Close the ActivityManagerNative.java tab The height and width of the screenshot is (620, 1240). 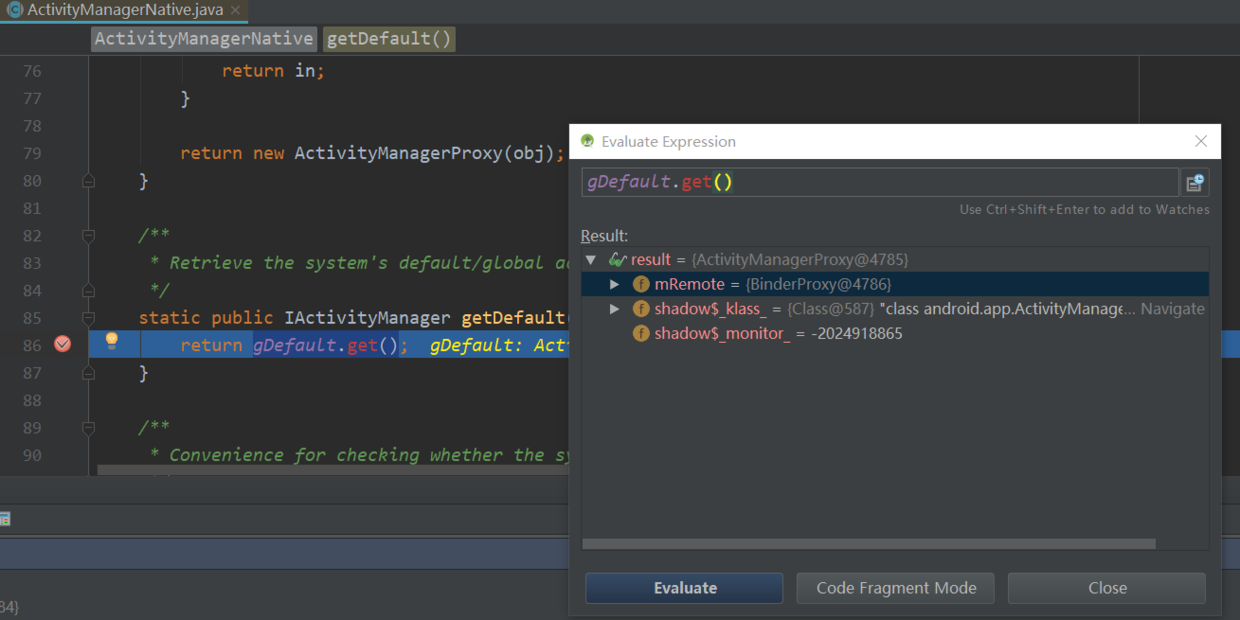tap(236, 11)
